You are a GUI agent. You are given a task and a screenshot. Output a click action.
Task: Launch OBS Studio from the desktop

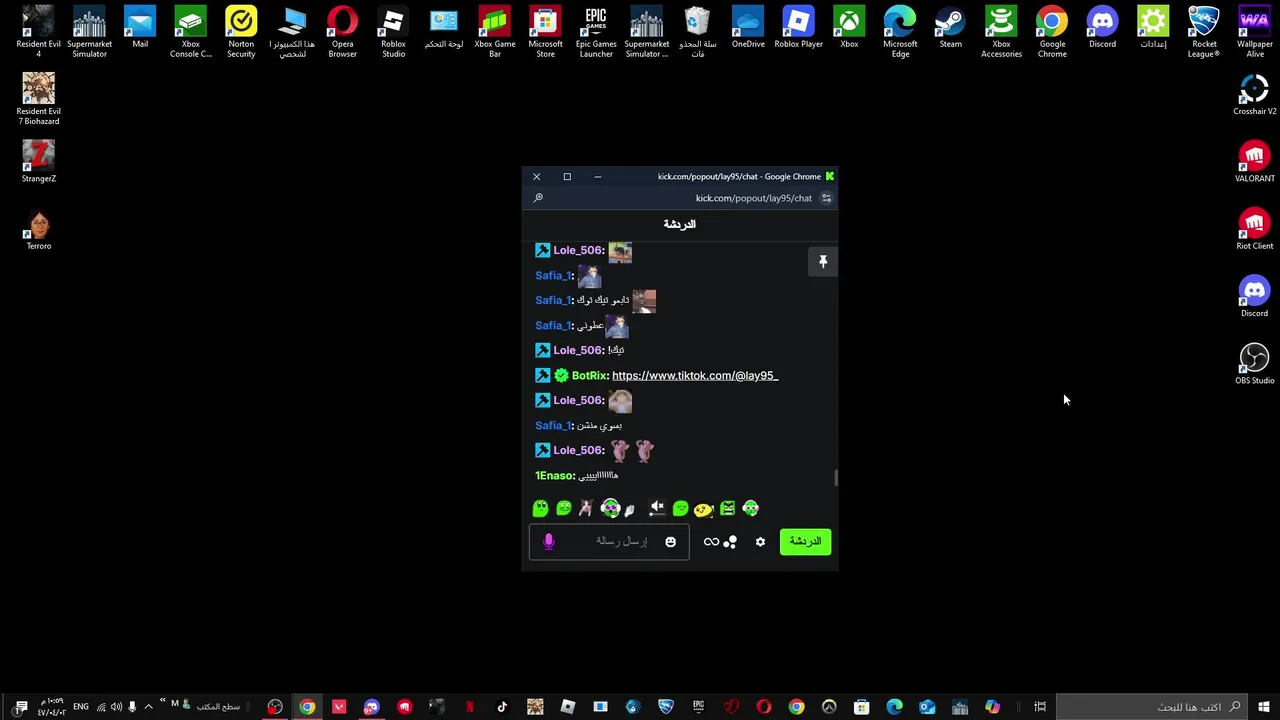pos(1254,364)
